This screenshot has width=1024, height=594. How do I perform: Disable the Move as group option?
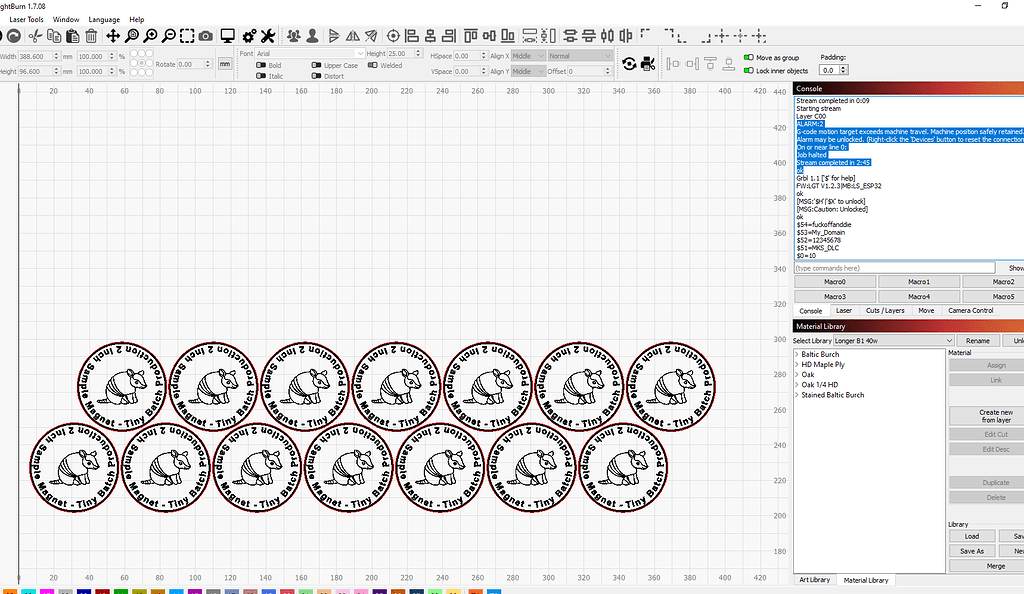(x=748, y=57)
